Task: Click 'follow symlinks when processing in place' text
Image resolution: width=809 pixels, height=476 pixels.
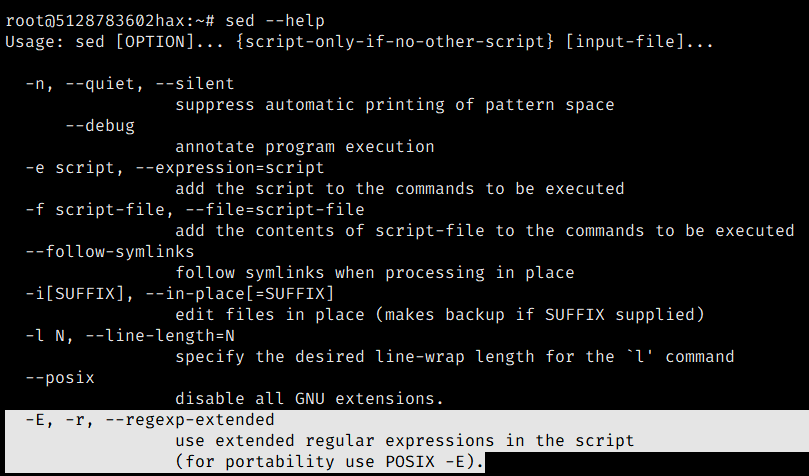Action: tap(375, 273)
